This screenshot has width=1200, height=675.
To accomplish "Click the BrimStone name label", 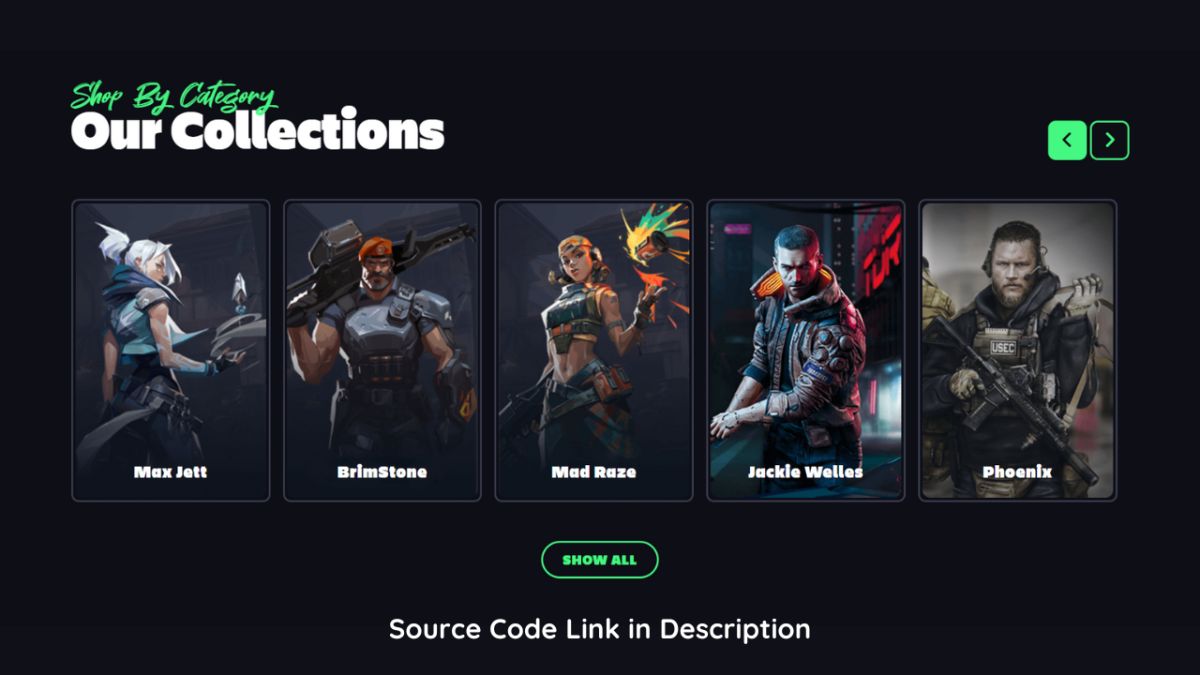I will [x=382, y=472].
